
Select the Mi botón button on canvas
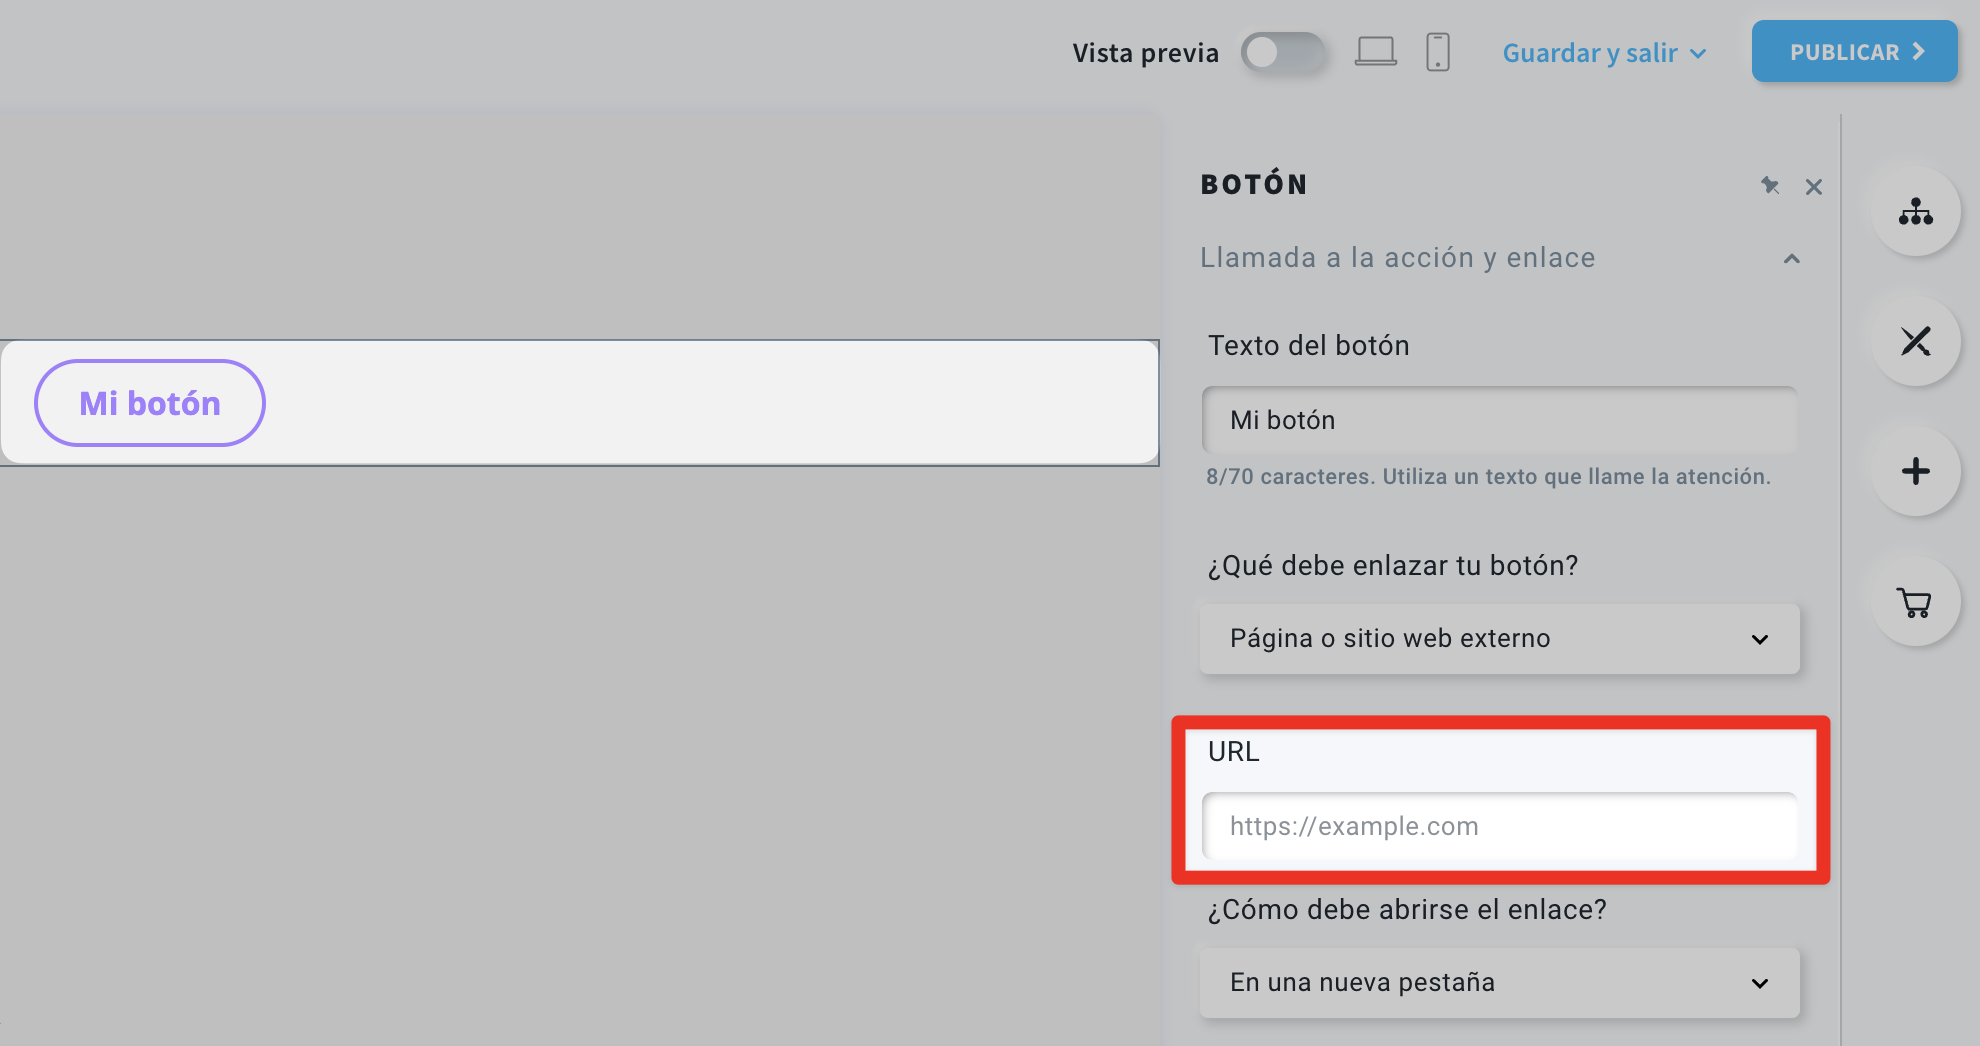[x=150, y=403]
